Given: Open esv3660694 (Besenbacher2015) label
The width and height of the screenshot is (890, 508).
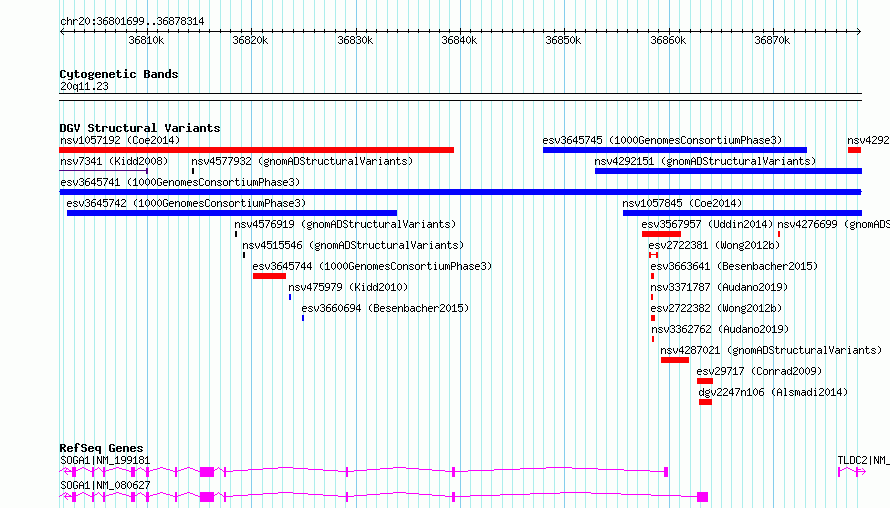Looking at the screenshot, I should click(385, 308).
